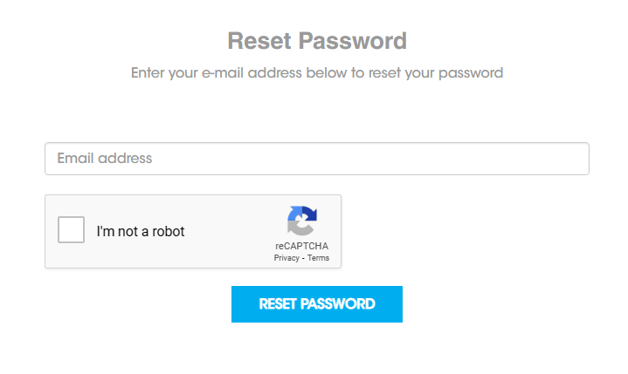Image resolution: width=628 pixels, height=374 pixels.
Task: Select the empty square reCAPTCHA verification box
Action: [71, 229]
